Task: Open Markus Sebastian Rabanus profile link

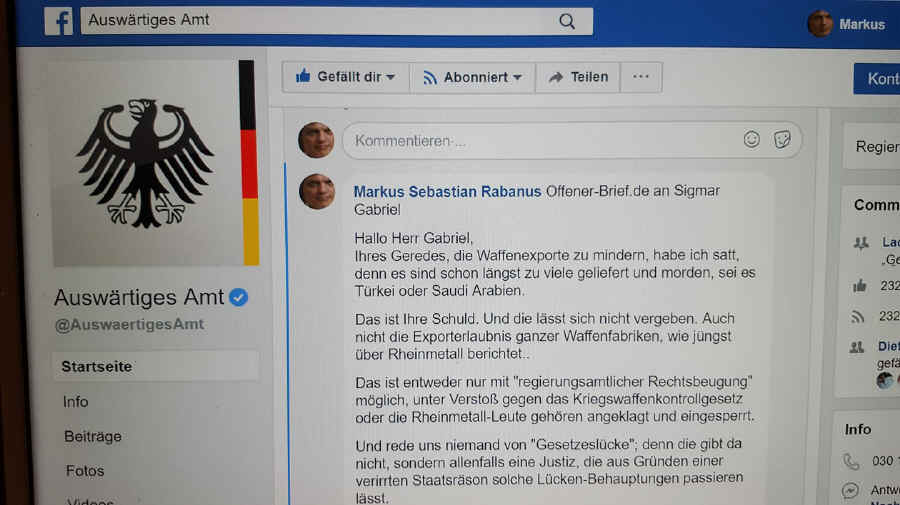Action: tap(447, 192)
